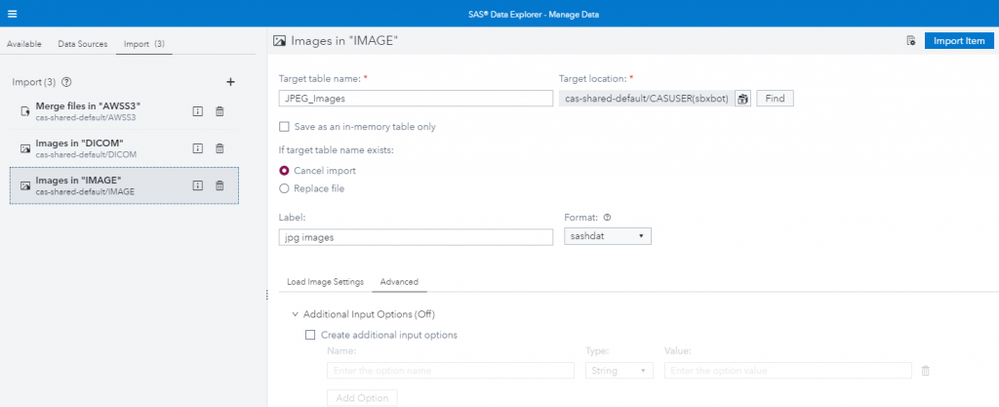The height and width of the screenshot is (407, 999).
Task: Click the icon left of Import Item
Action: 910,41
